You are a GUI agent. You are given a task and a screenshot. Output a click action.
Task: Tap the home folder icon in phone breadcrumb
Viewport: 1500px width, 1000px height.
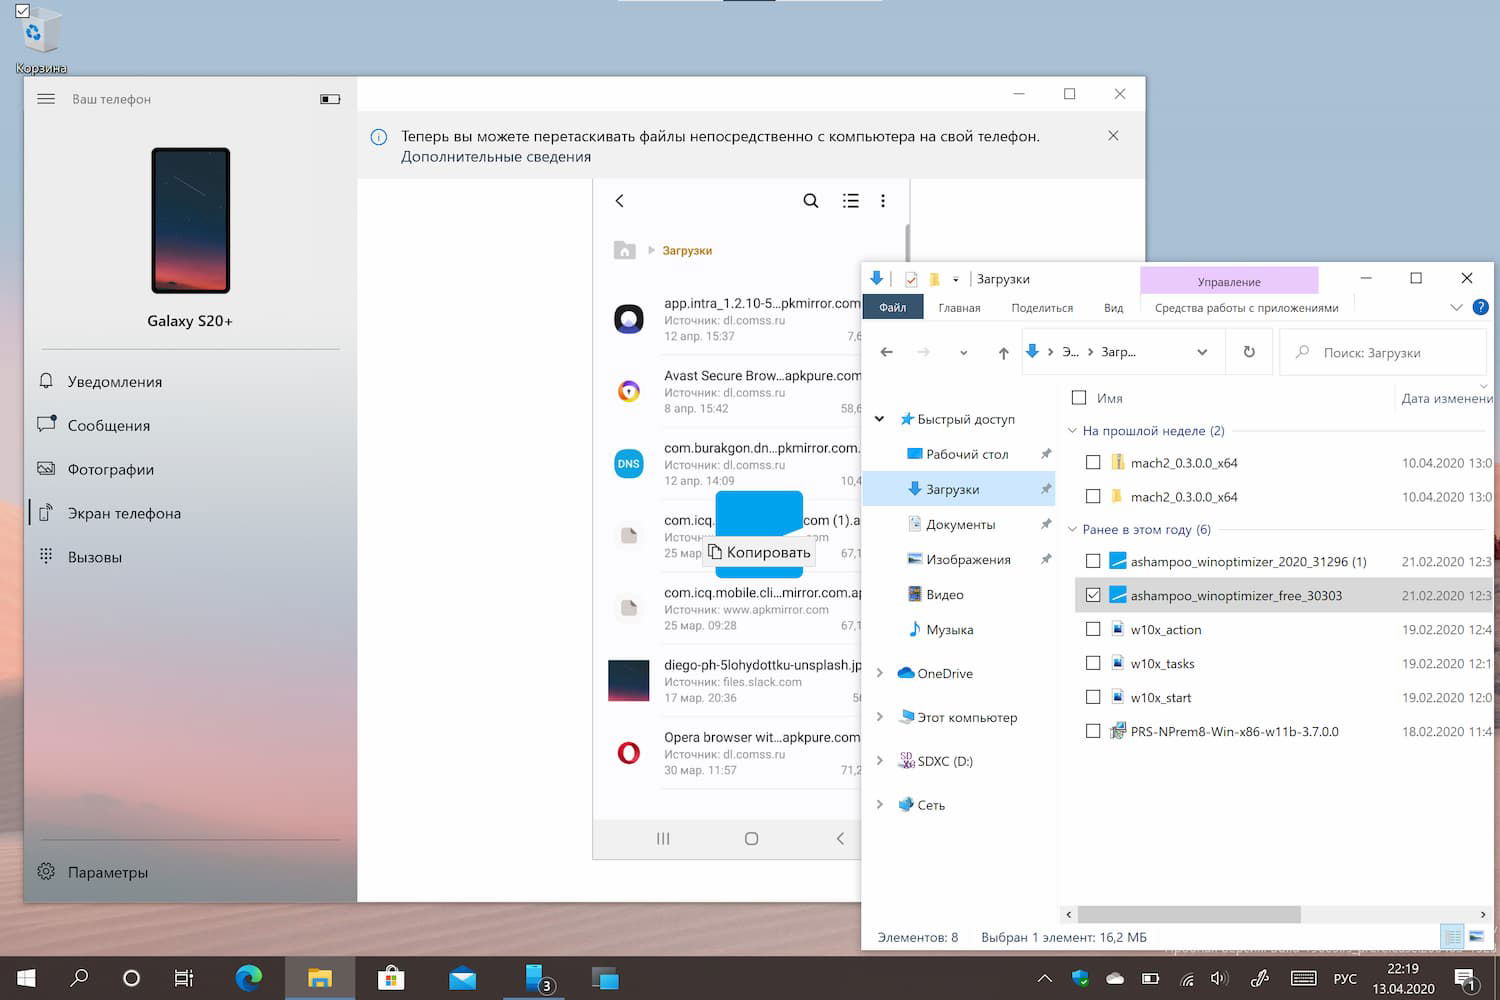click(x=625, y=250)
